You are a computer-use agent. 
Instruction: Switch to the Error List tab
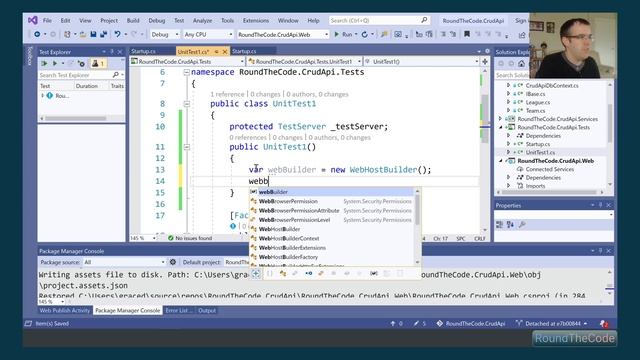coord(178,310)
